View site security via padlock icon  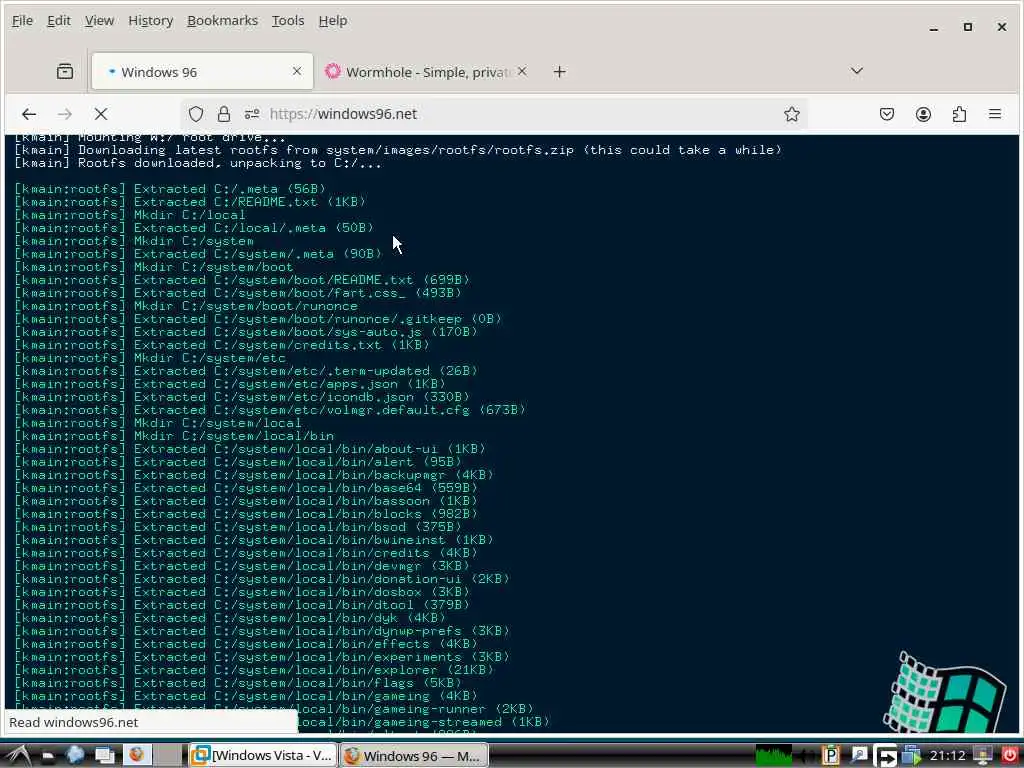click(223, 114)
